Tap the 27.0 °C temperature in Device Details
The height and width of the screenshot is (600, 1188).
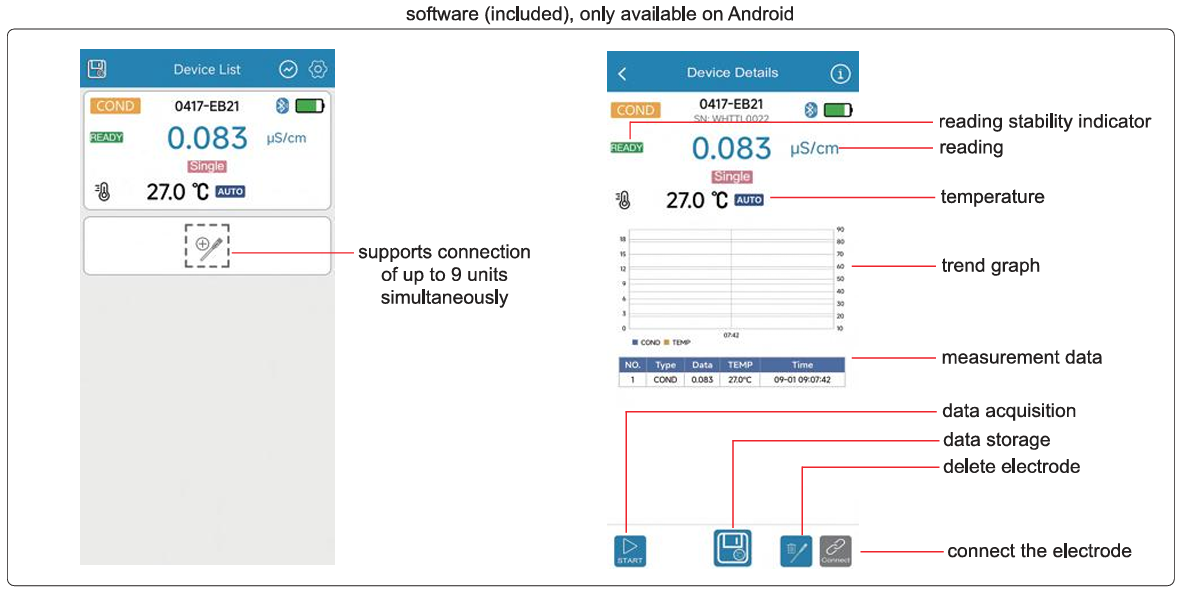pos(696,200)
